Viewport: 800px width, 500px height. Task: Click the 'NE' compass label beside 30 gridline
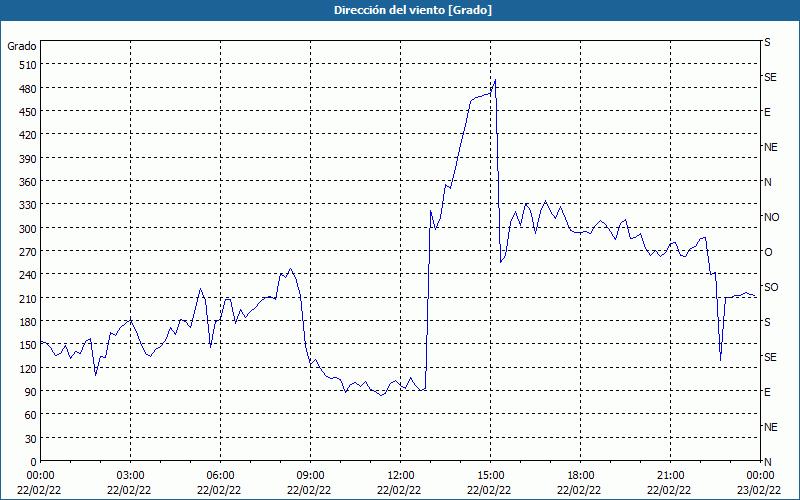tap(770, 427)
